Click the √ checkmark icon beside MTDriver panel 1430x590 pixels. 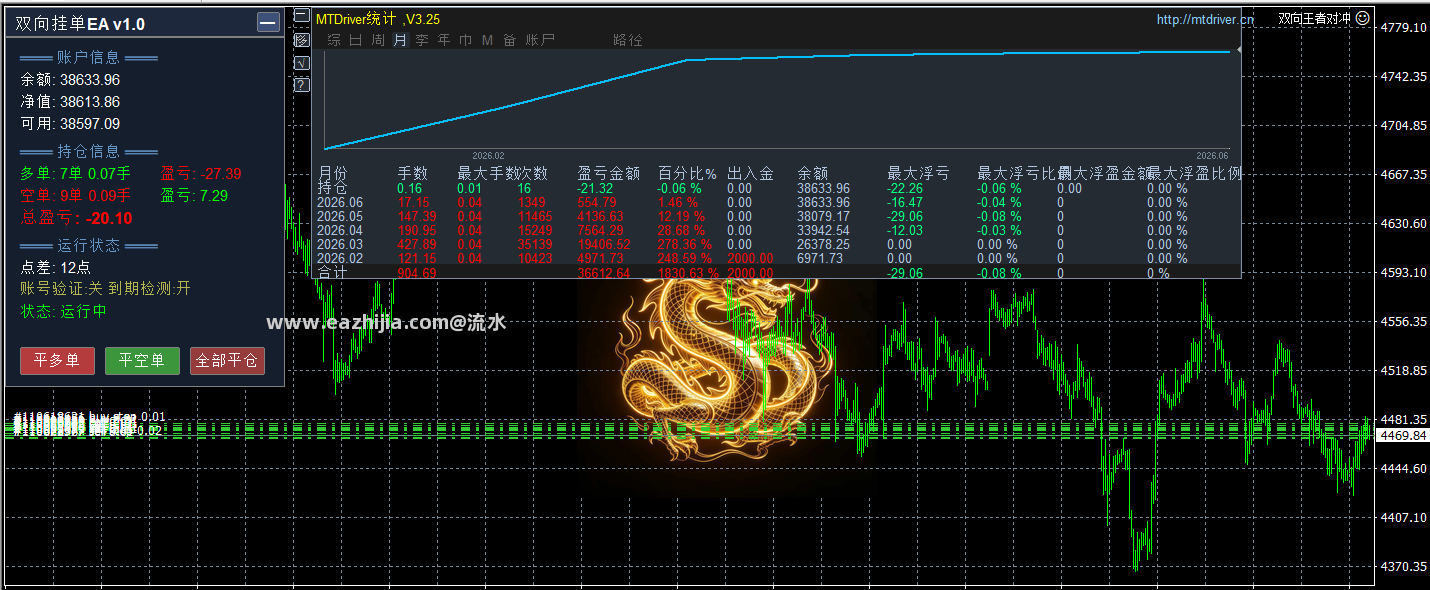click(x=302, y=63)
